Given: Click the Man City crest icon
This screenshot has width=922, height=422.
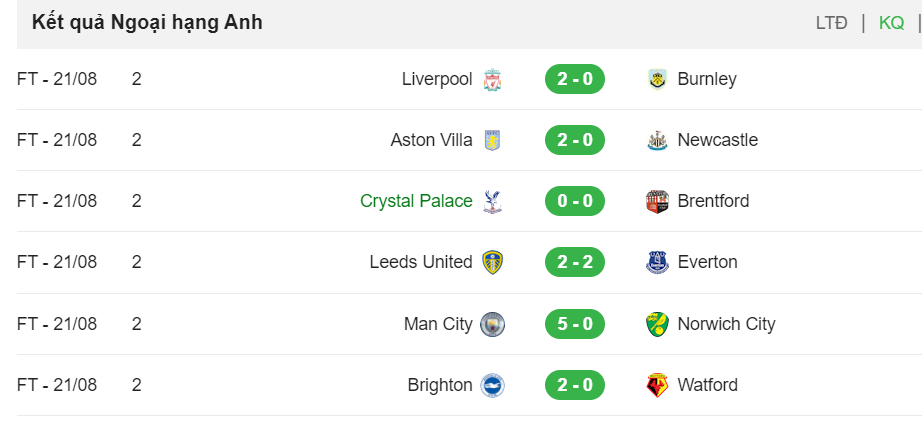Looking at the screenshot, I should (x=492, y=324).
